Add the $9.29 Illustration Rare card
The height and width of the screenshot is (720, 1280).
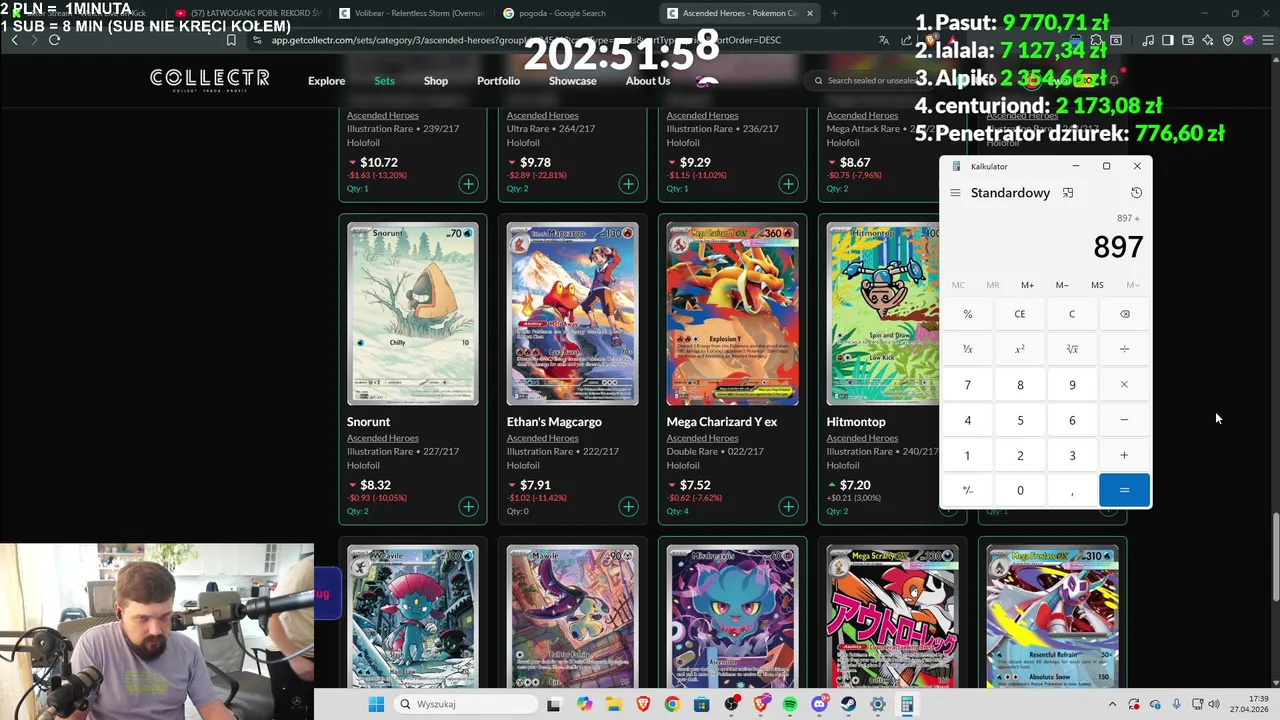tap(788, 184)
